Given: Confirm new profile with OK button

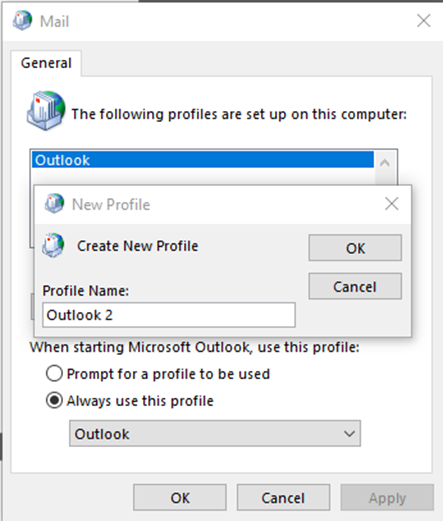Looking at the screenshot, I should click(x=355, y=248).
